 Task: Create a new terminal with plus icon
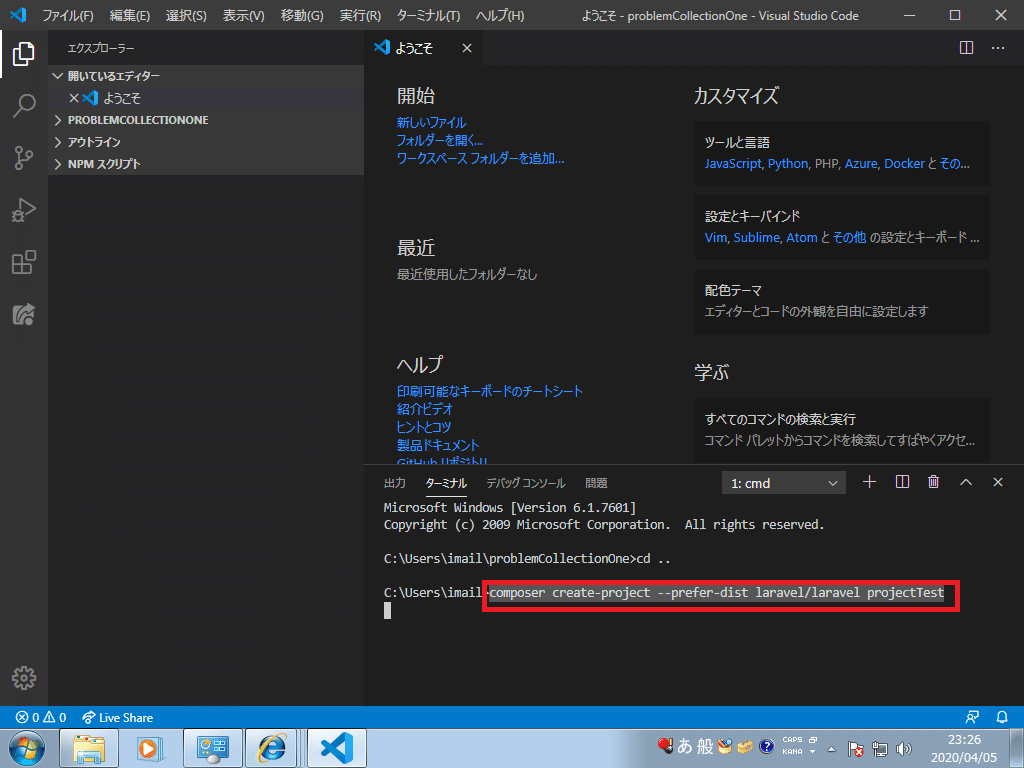point(869,482)
